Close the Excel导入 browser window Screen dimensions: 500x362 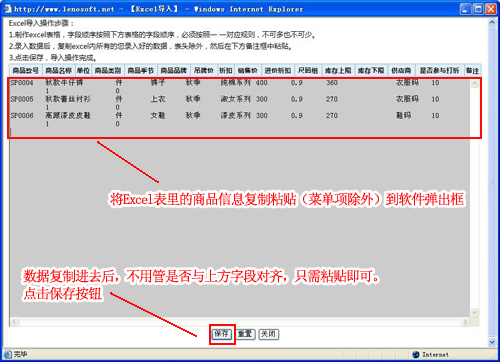click(491, 9)
